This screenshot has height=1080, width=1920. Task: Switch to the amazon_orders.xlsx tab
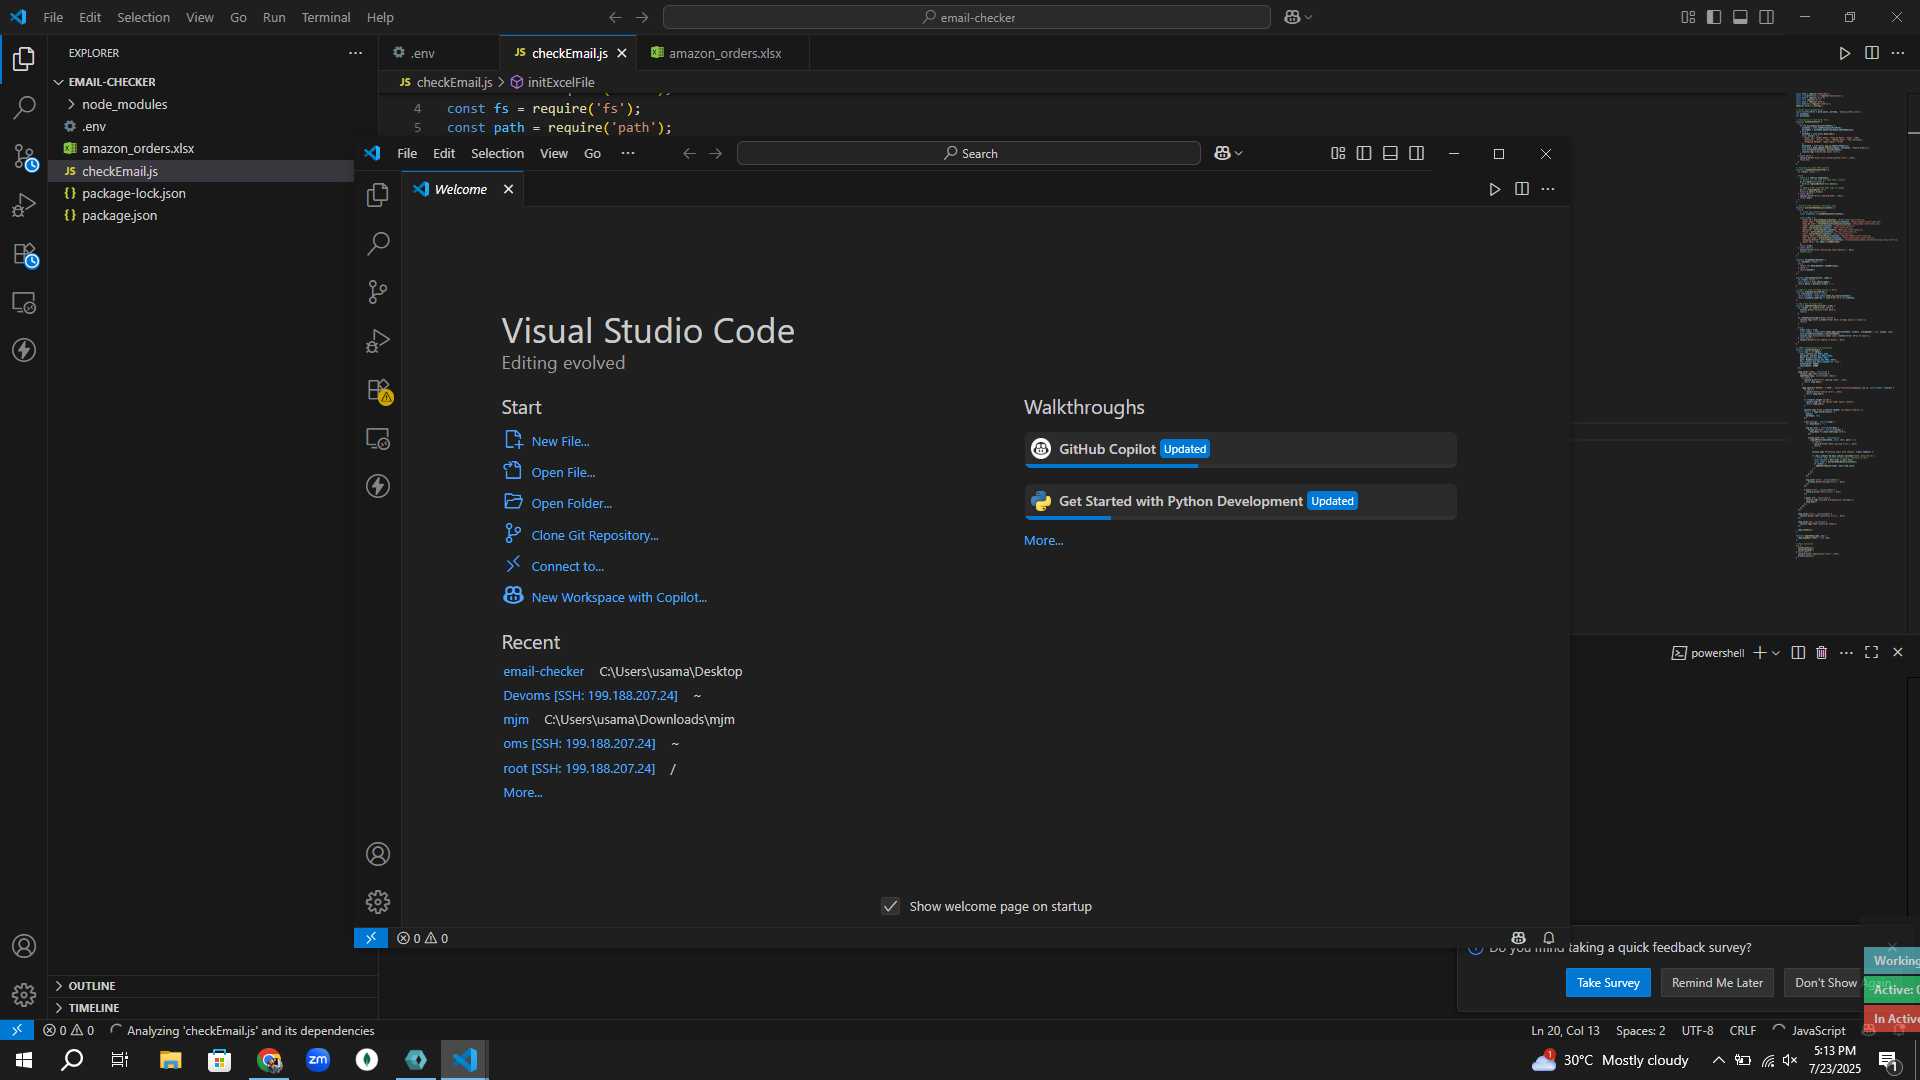[x=724, y=53]
